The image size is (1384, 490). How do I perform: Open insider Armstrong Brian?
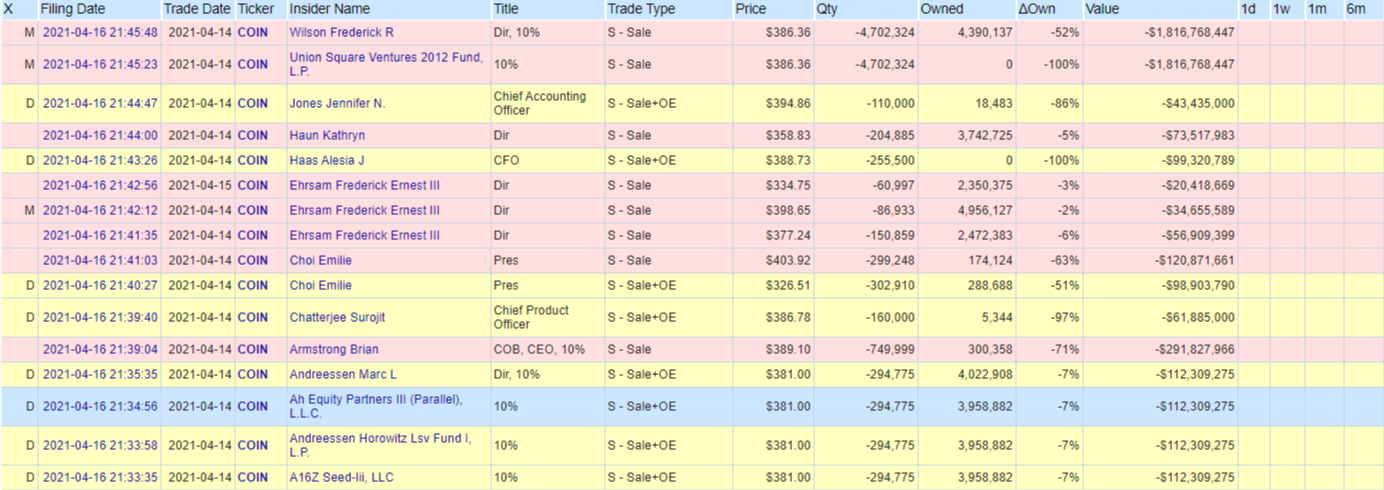(x=334, y=349)
